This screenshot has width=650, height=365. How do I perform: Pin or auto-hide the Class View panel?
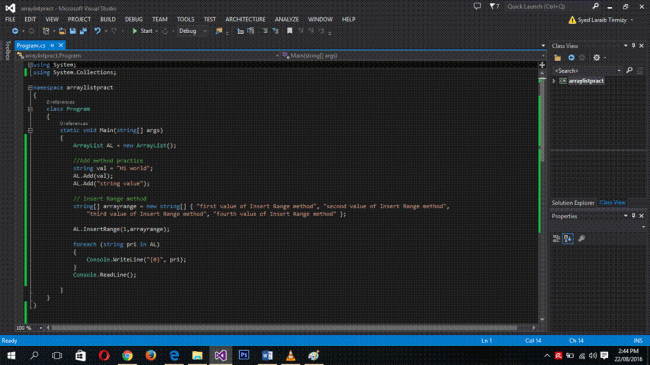633,46
